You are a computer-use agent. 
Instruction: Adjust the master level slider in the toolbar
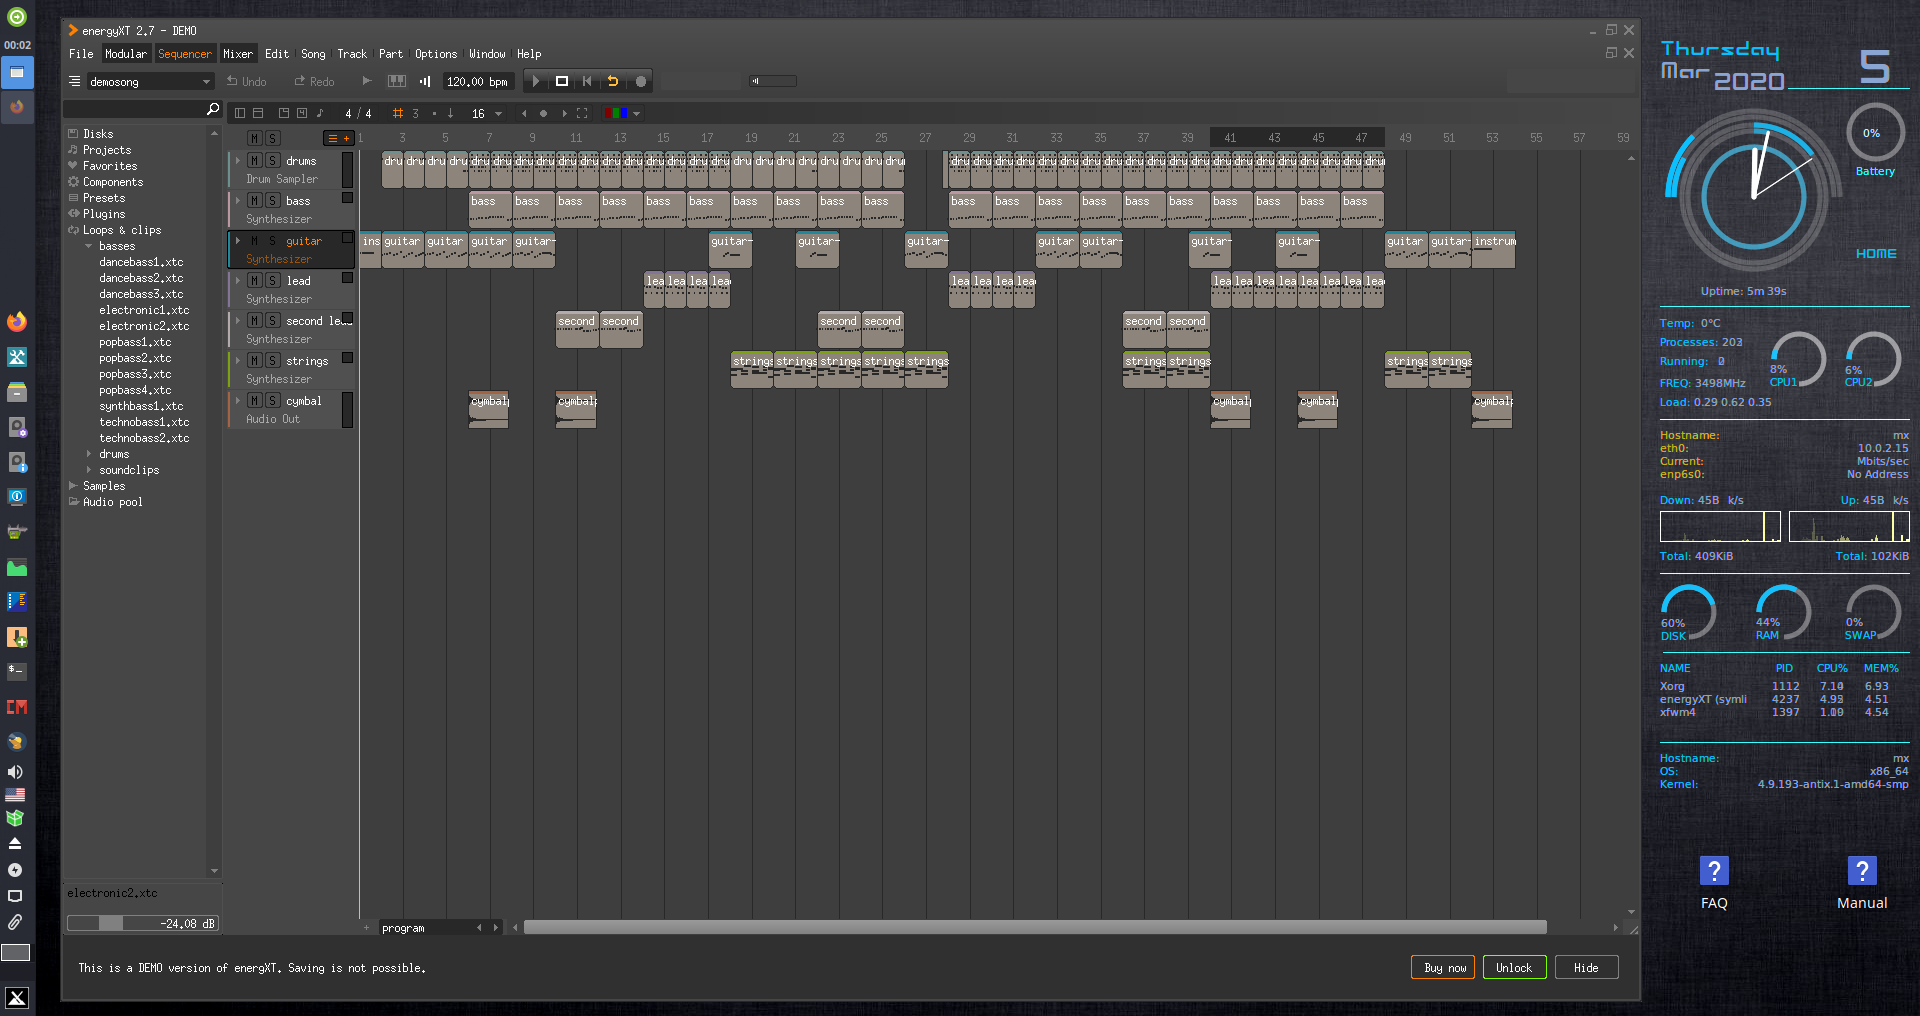click(773, 81)
